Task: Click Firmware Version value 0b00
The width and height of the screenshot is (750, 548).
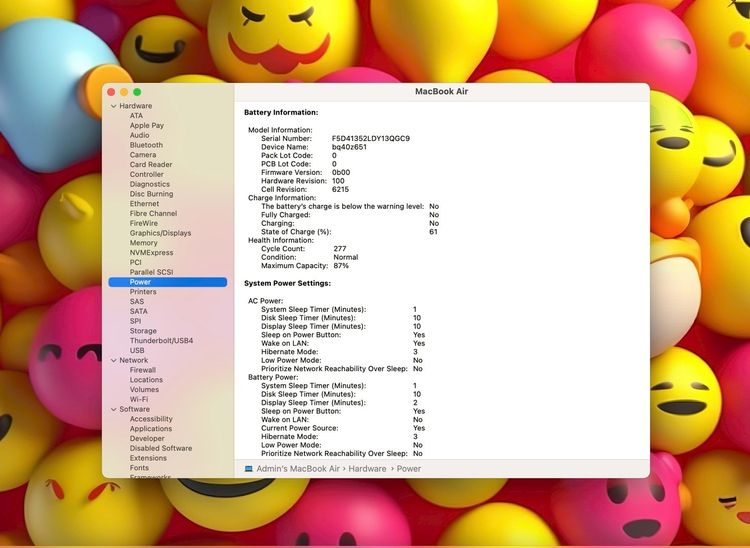Action: point(341,173)
